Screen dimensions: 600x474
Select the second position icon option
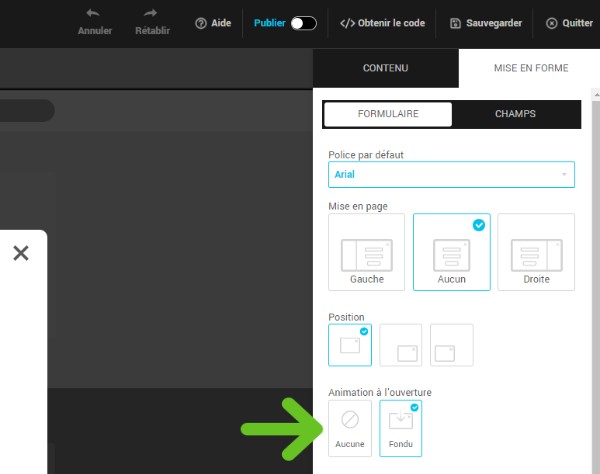(401, 345)
